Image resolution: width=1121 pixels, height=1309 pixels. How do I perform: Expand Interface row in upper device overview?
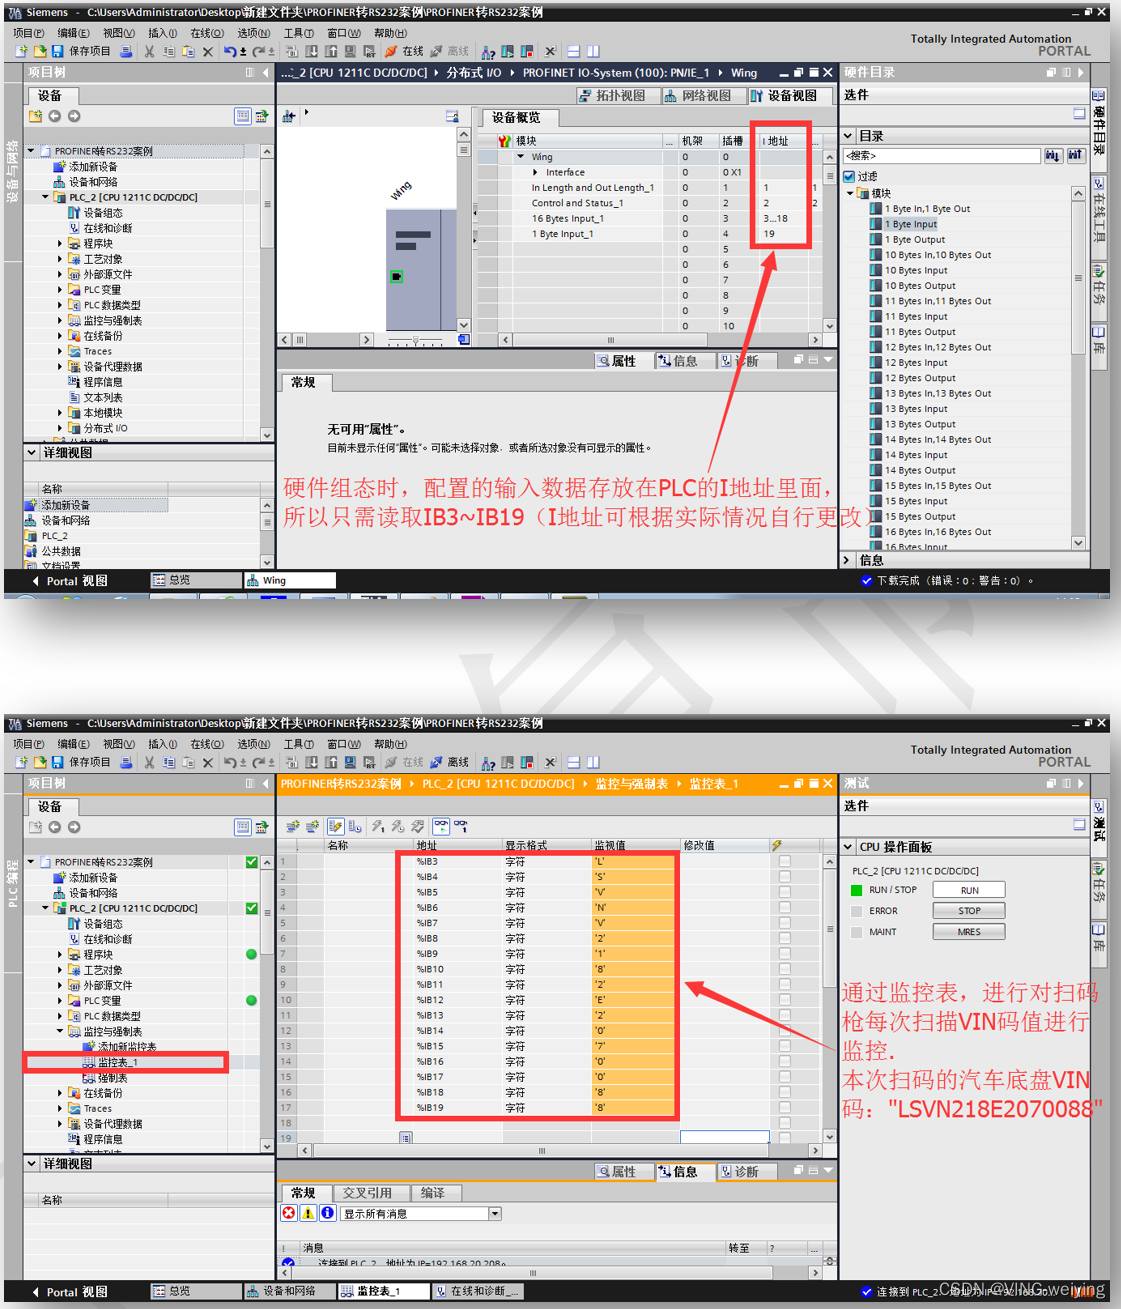click(535, 172)
